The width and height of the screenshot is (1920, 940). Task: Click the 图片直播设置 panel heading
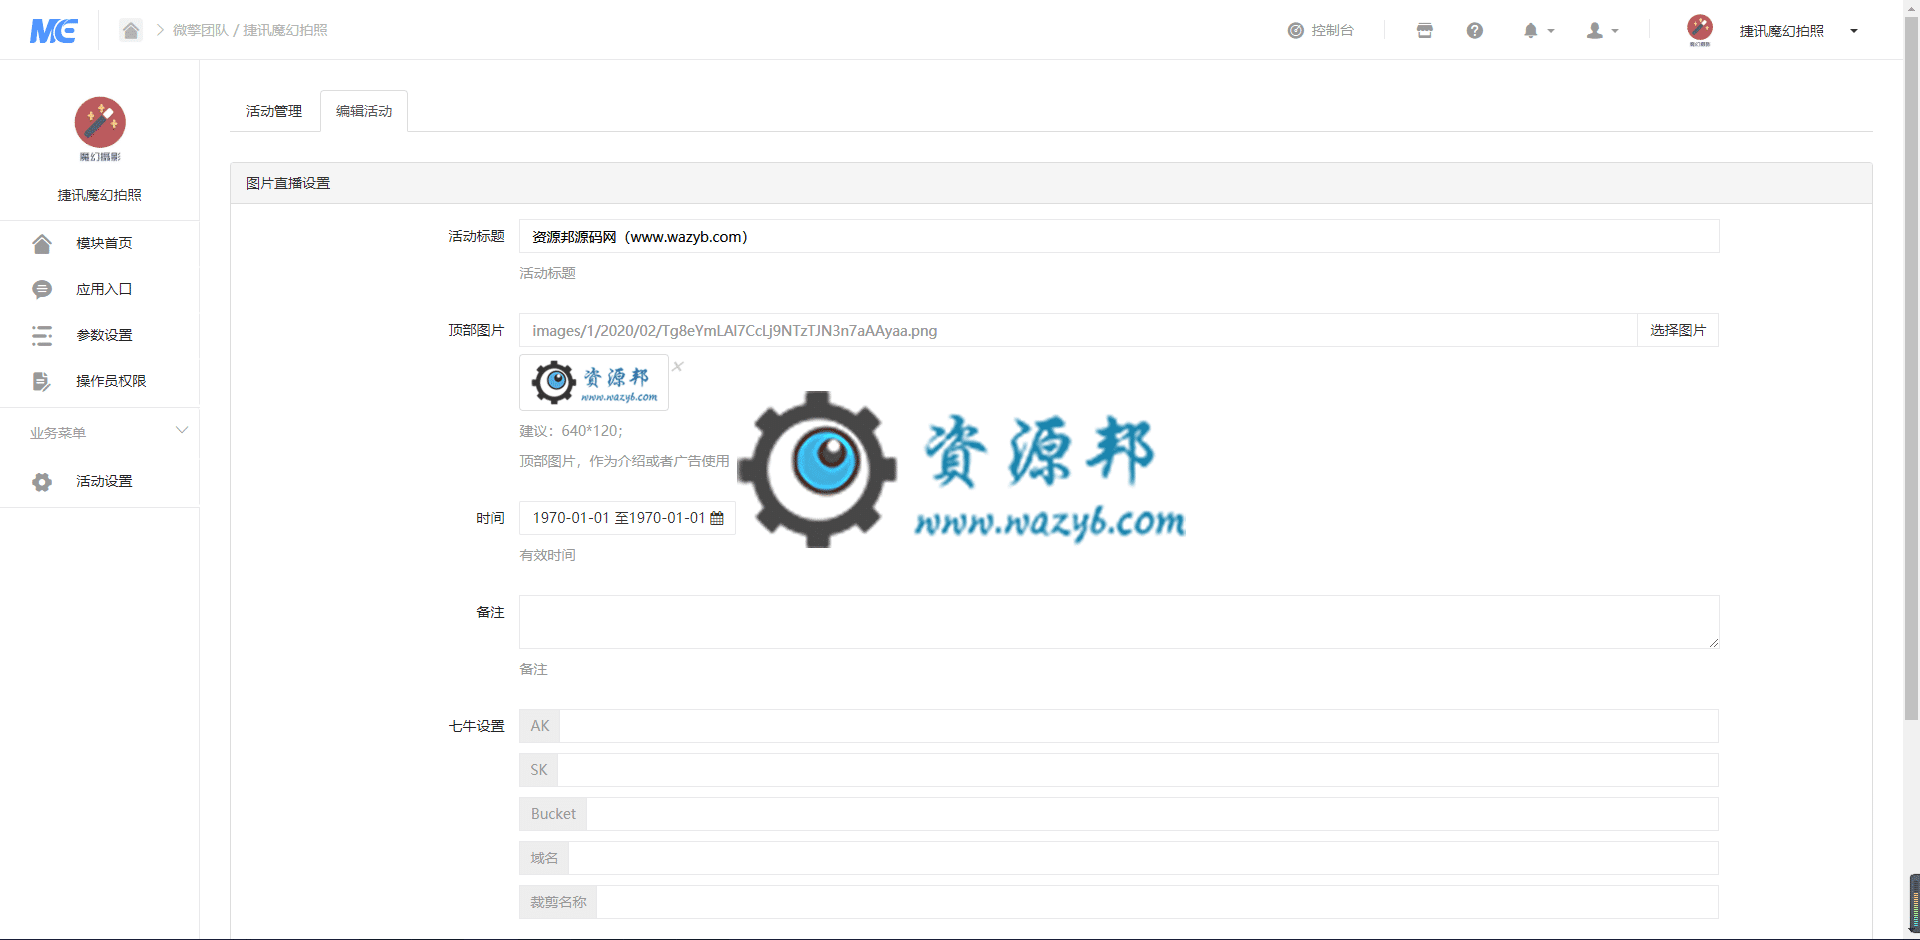(288, 183)
